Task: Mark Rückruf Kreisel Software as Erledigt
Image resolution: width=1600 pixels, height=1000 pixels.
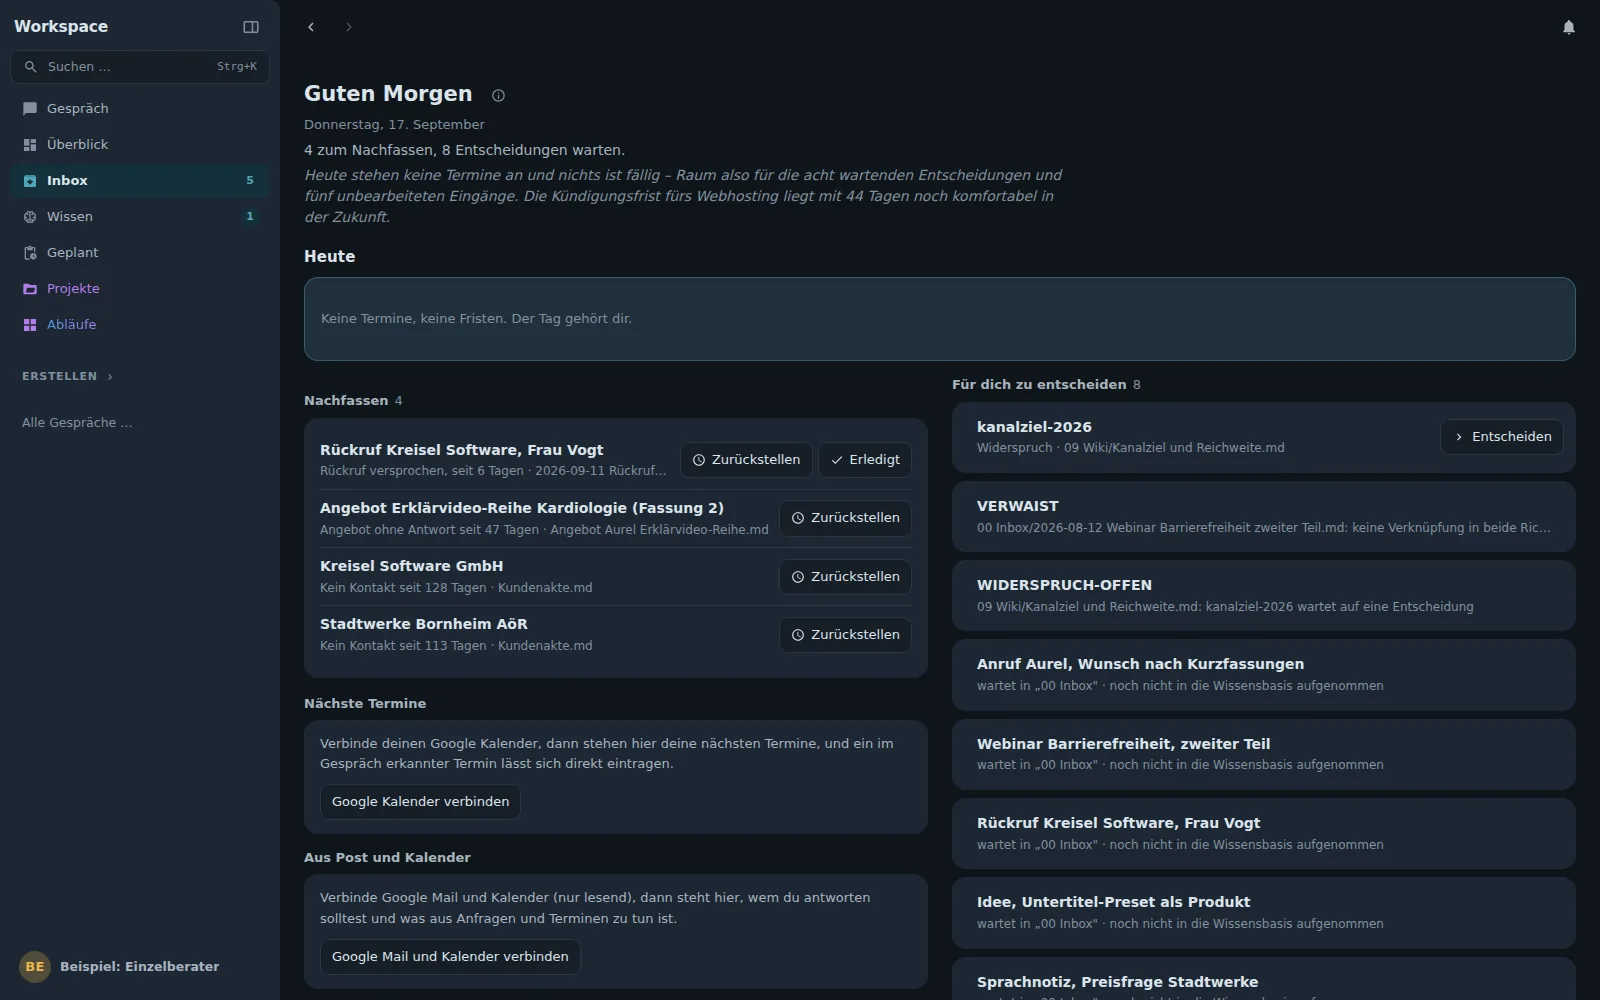Action: pos(865,459)
